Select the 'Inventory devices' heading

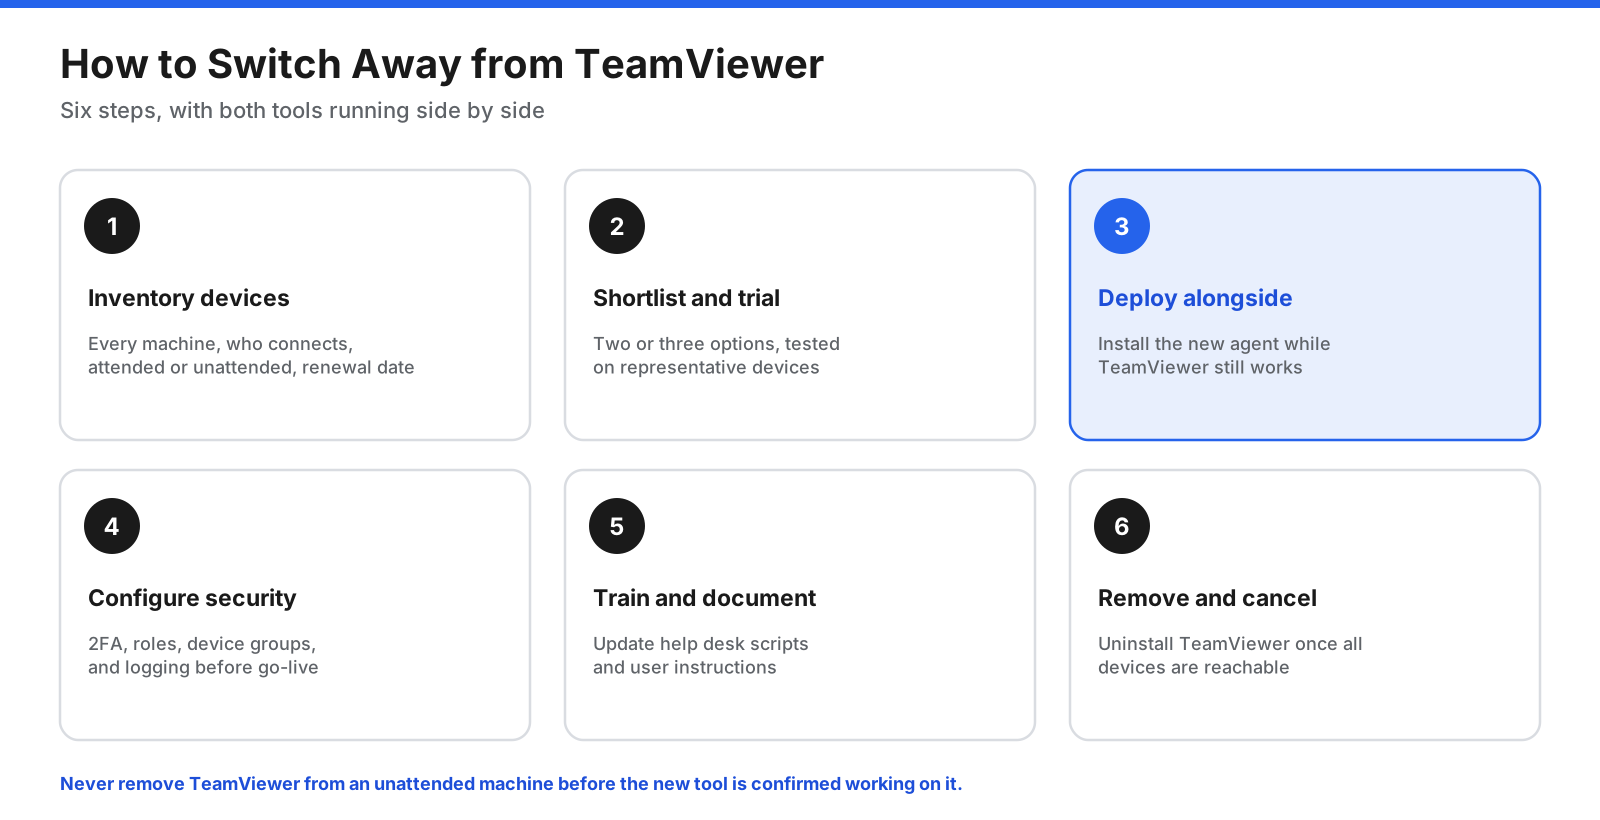[189, 298]
